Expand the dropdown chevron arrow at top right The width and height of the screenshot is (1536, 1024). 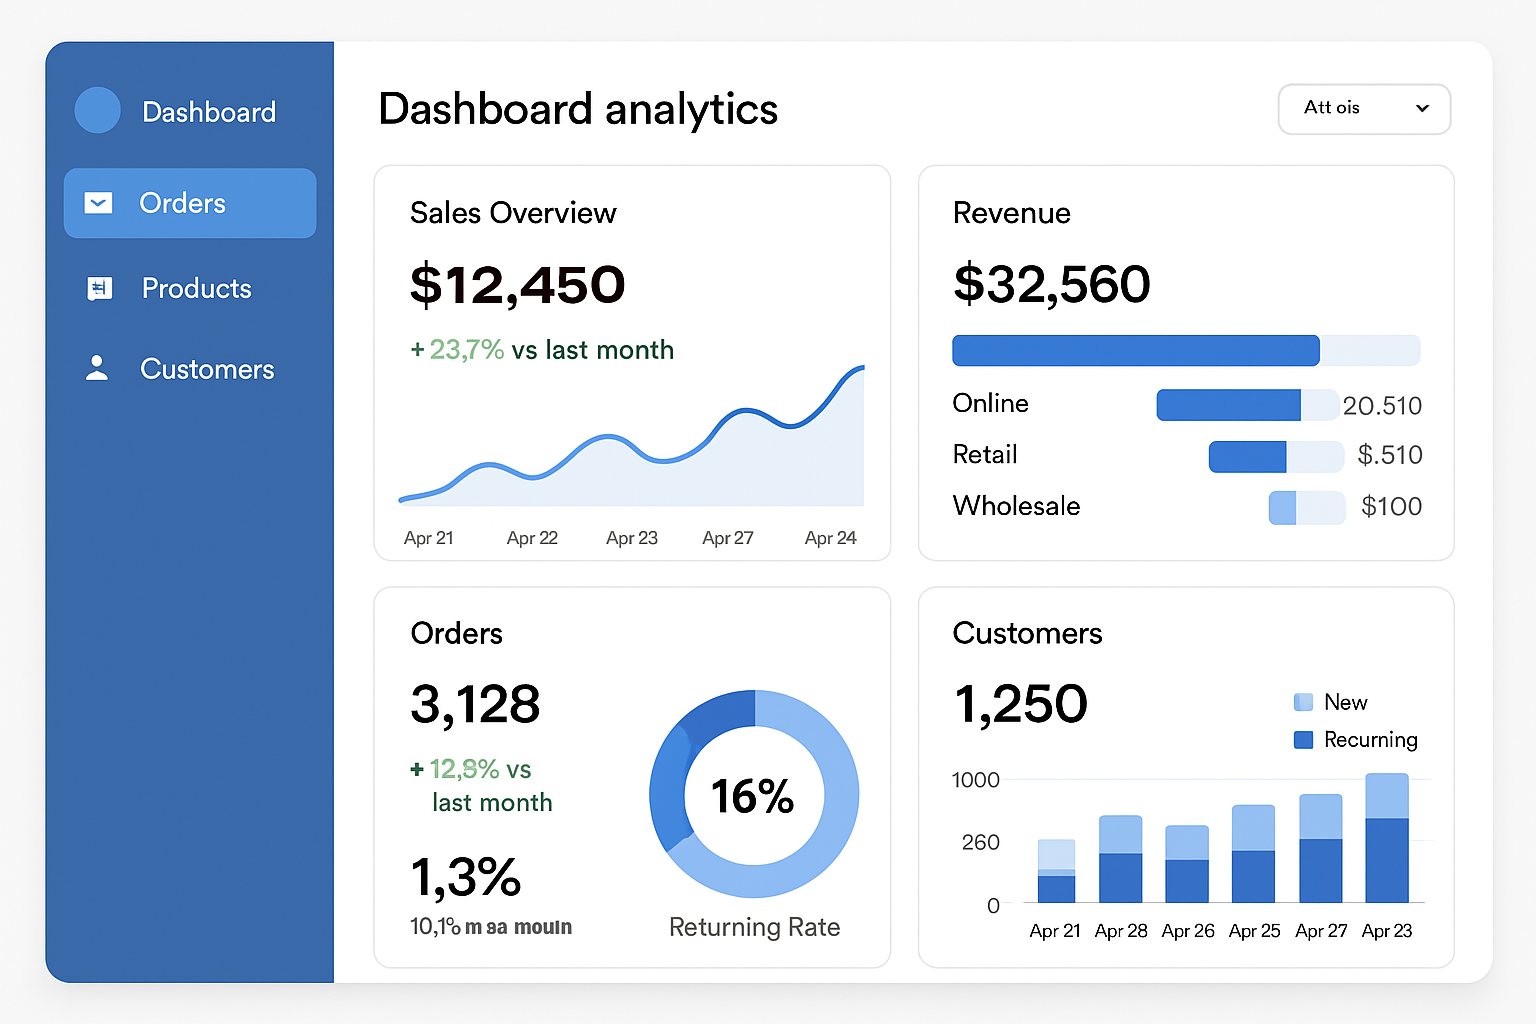[x=1422, y=109]
